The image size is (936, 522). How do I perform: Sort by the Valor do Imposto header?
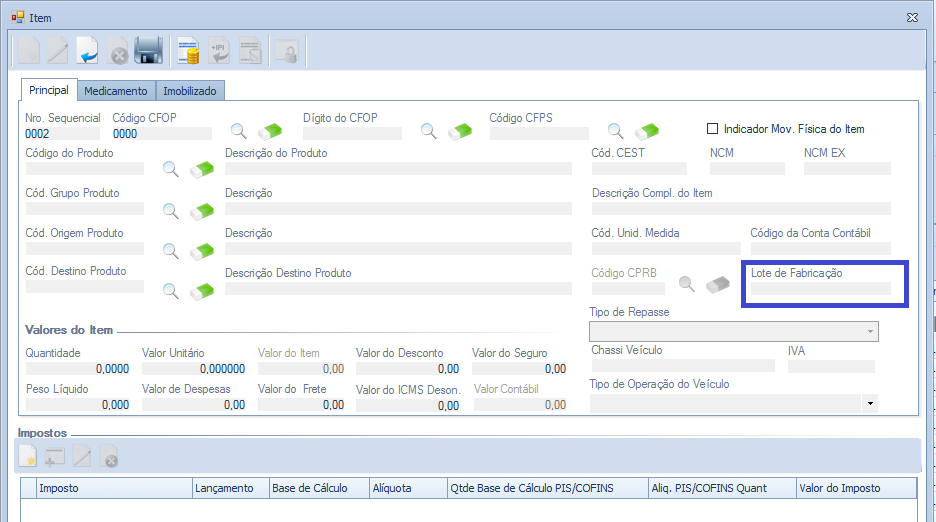857,488
